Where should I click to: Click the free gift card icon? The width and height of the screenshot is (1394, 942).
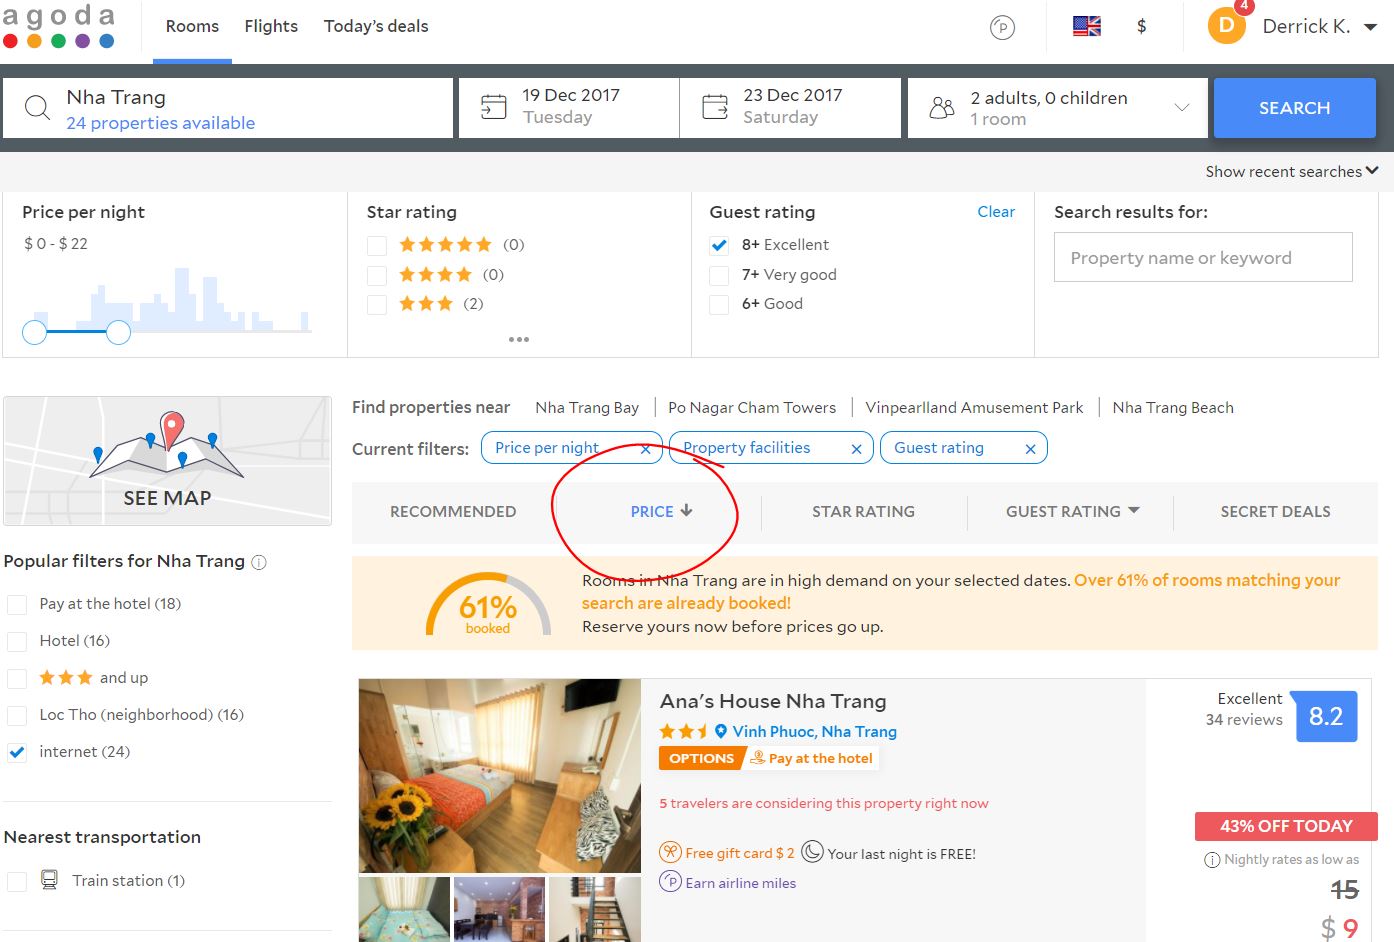(x=670, y=852)
